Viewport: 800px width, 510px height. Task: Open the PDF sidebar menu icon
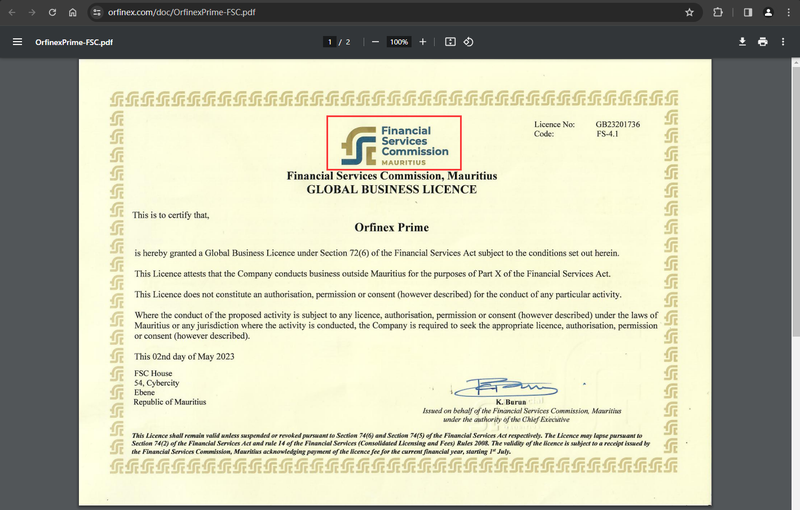tap(17, 42)
